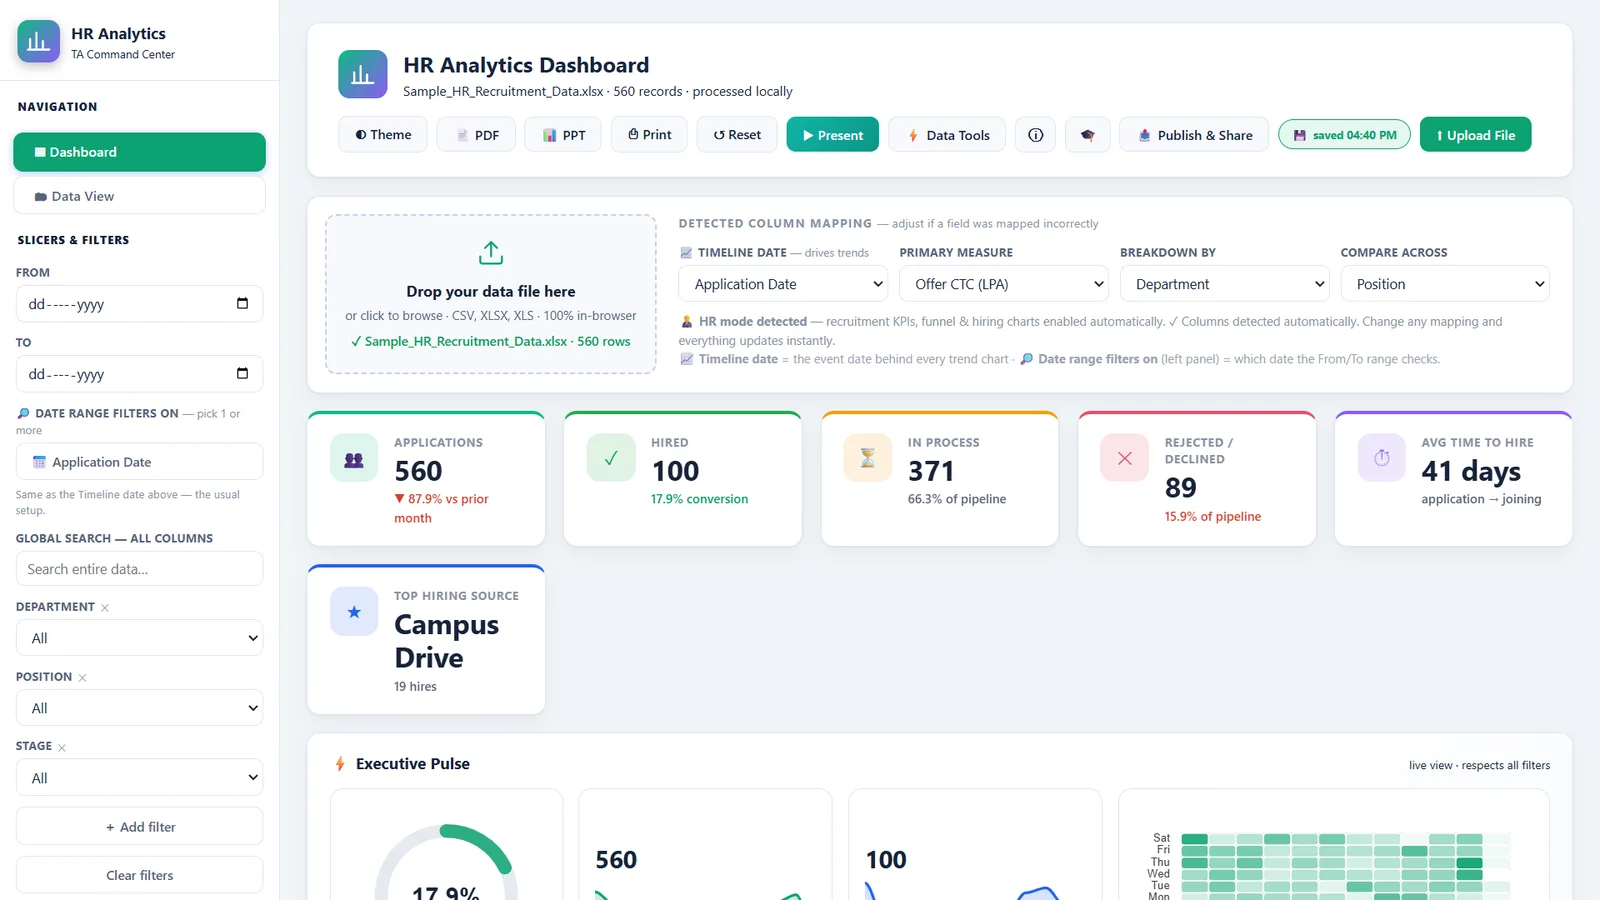This screenshot has width=1600, height=900.
Task: Open Data Tools
Action: [948, 135]
